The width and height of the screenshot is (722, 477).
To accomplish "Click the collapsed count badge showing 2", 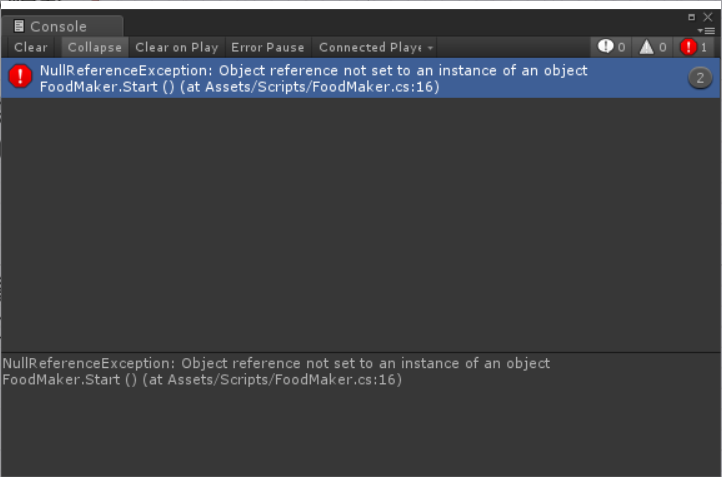I will pos(700,77).
